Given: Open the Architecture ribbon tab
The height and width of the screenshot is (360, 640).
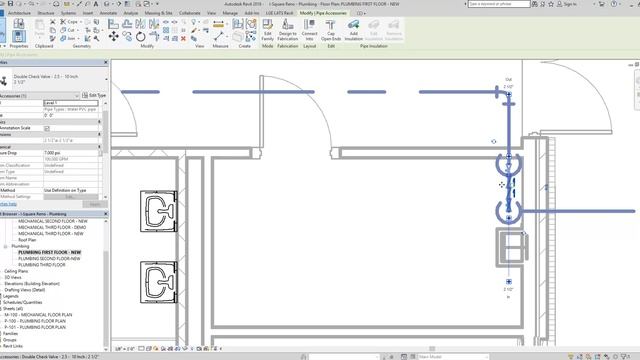Looking at the screenshot, I should pyautogui.click(x=19, y=13).
